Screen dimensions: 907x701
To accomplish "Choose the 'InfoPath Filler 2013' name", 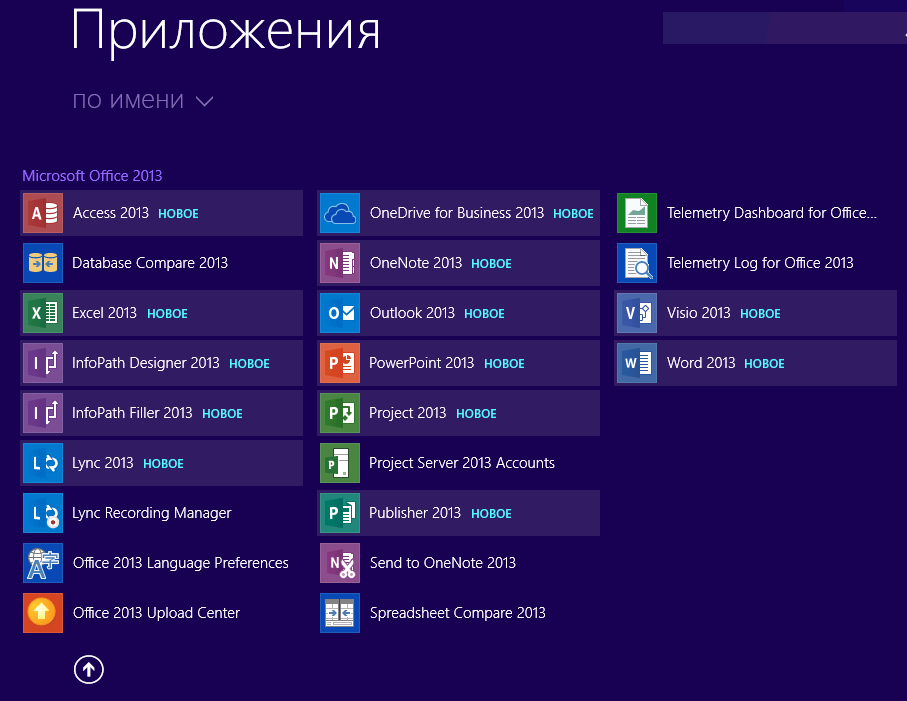I will [132, 413].
